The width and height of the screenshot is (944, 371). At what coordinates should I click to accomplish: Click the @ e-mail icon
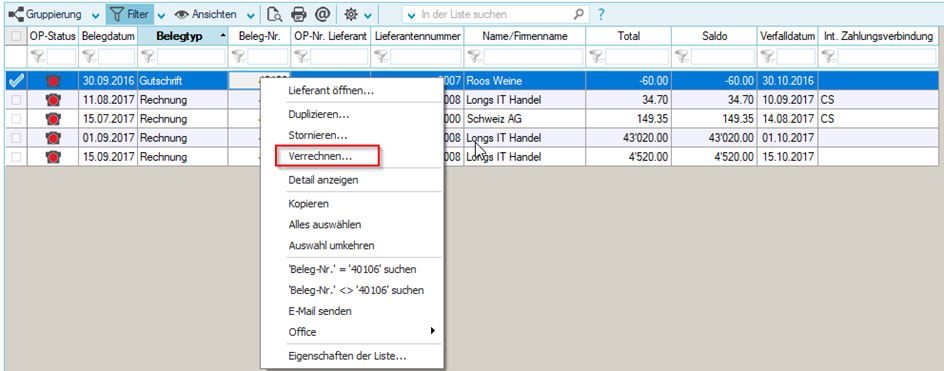coord(322,14)
